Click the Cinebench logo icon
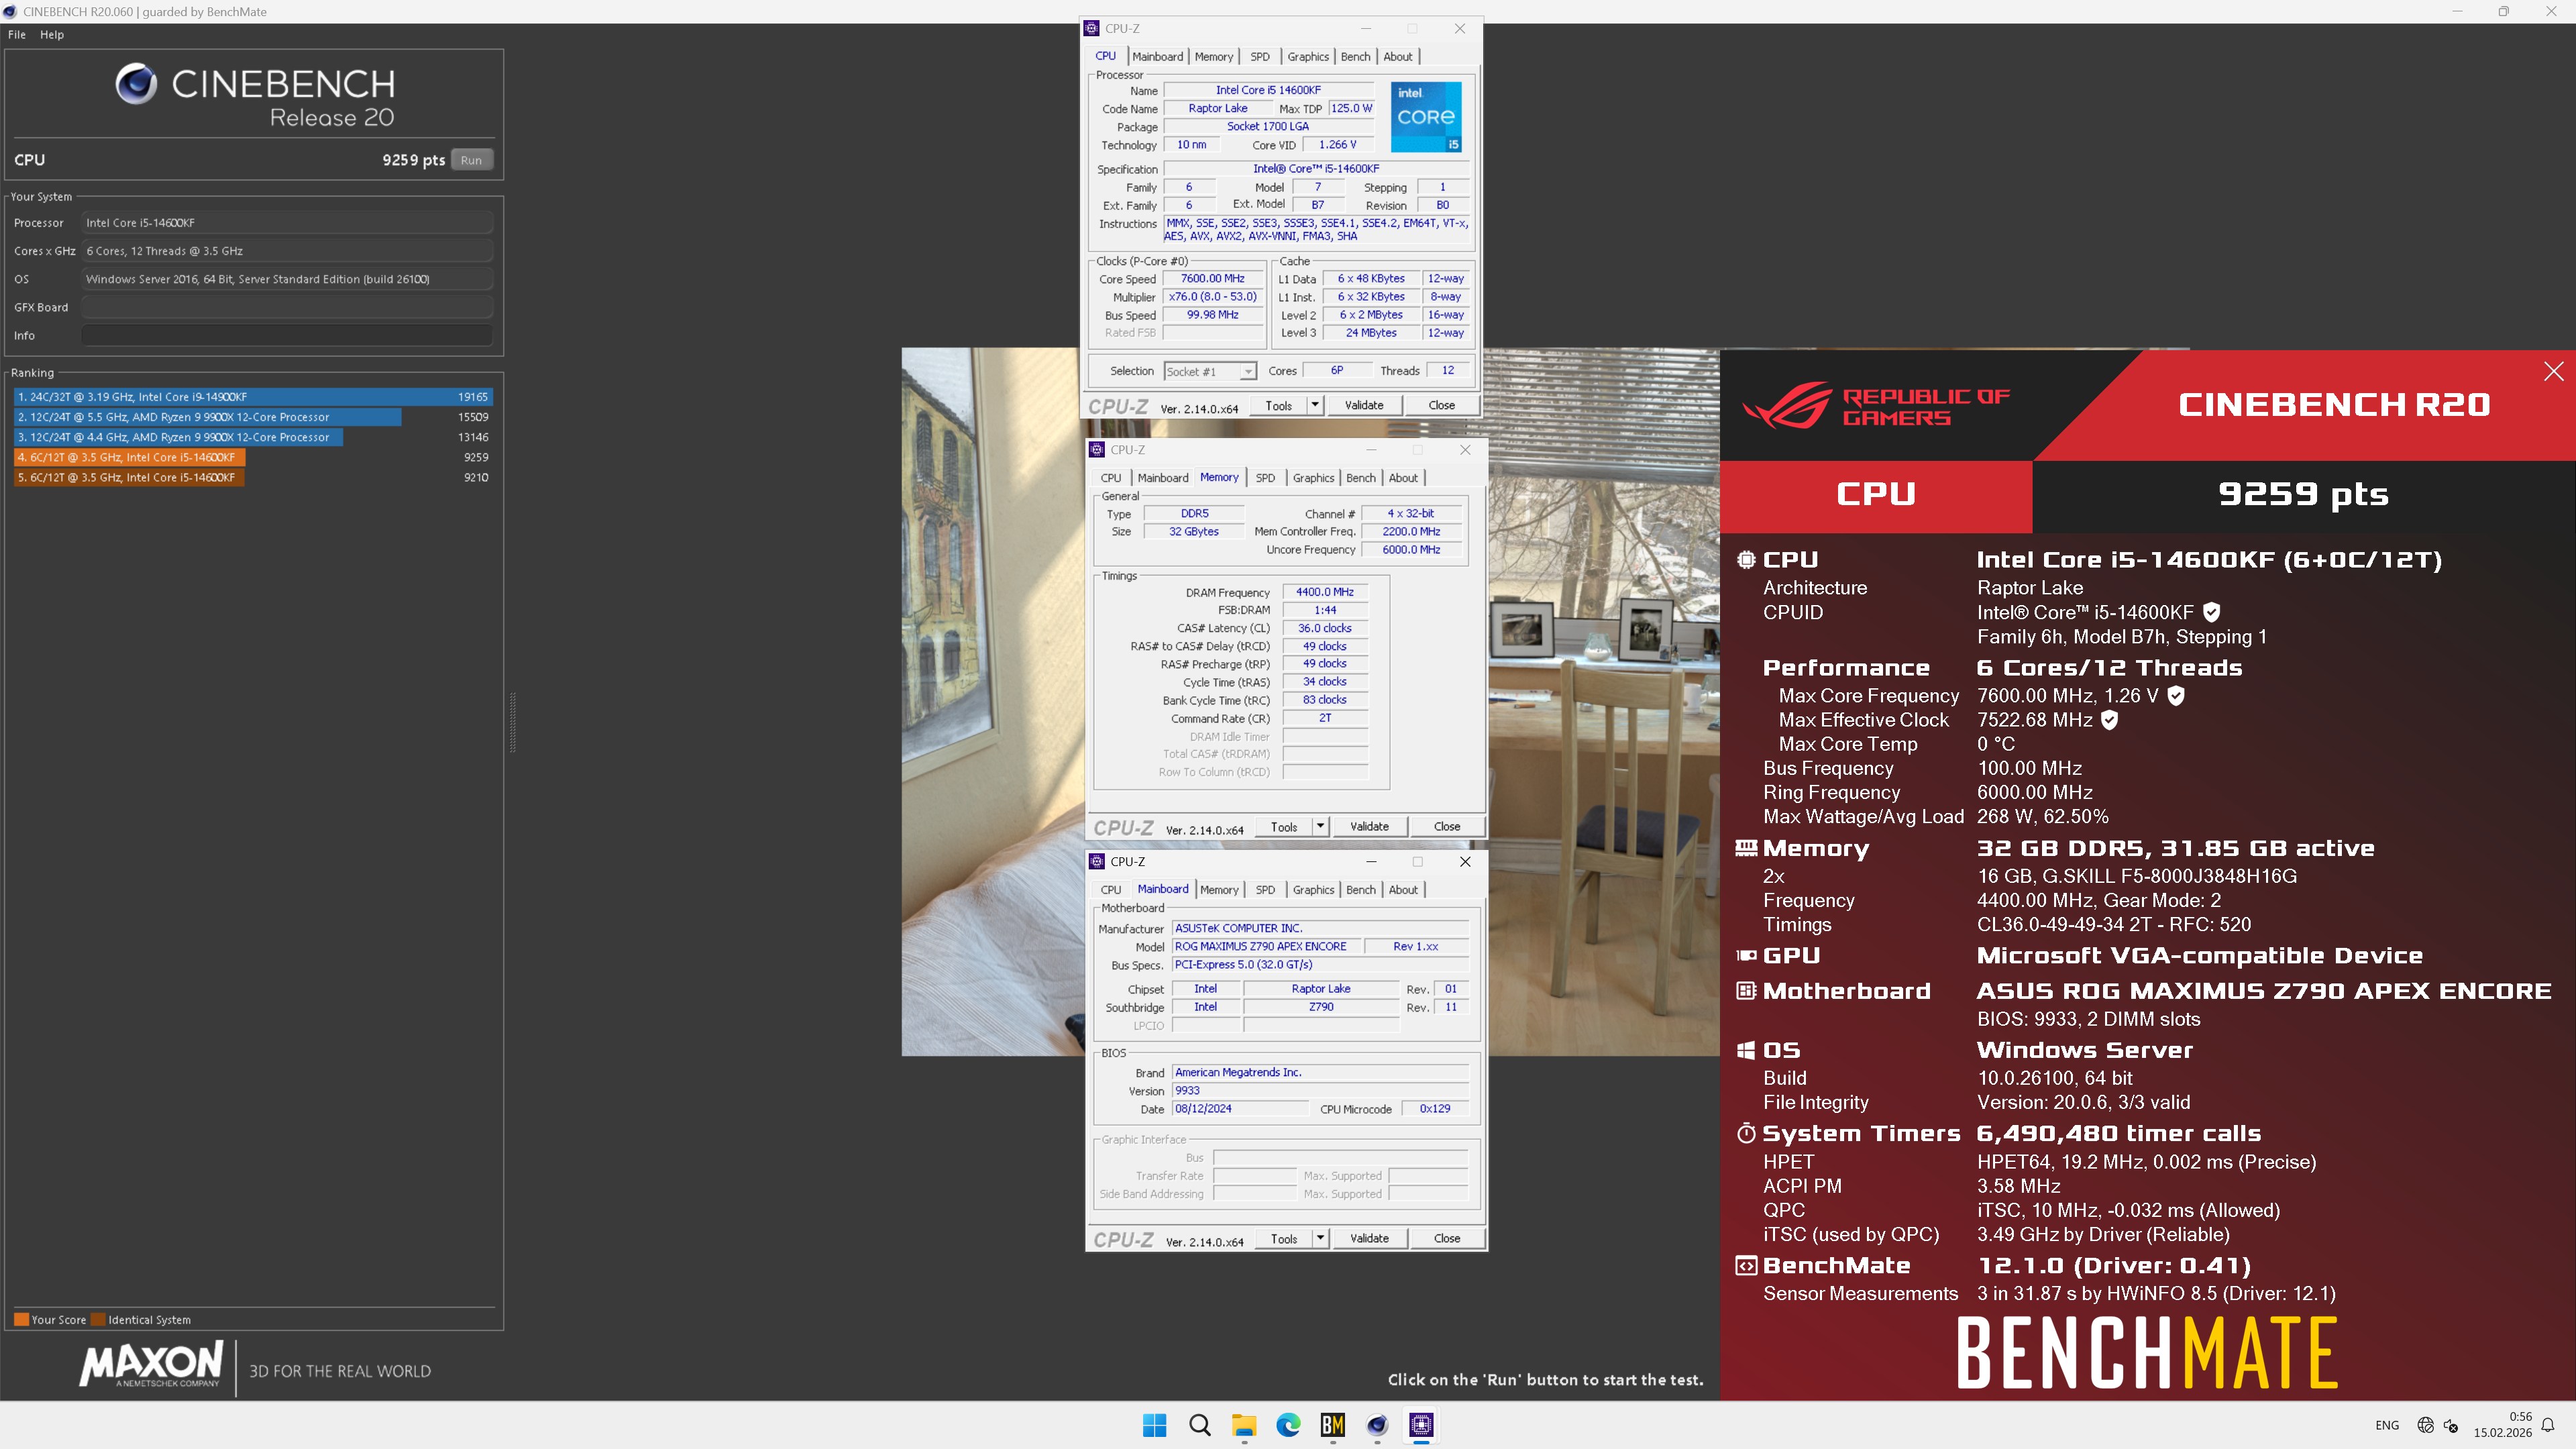 136,84
